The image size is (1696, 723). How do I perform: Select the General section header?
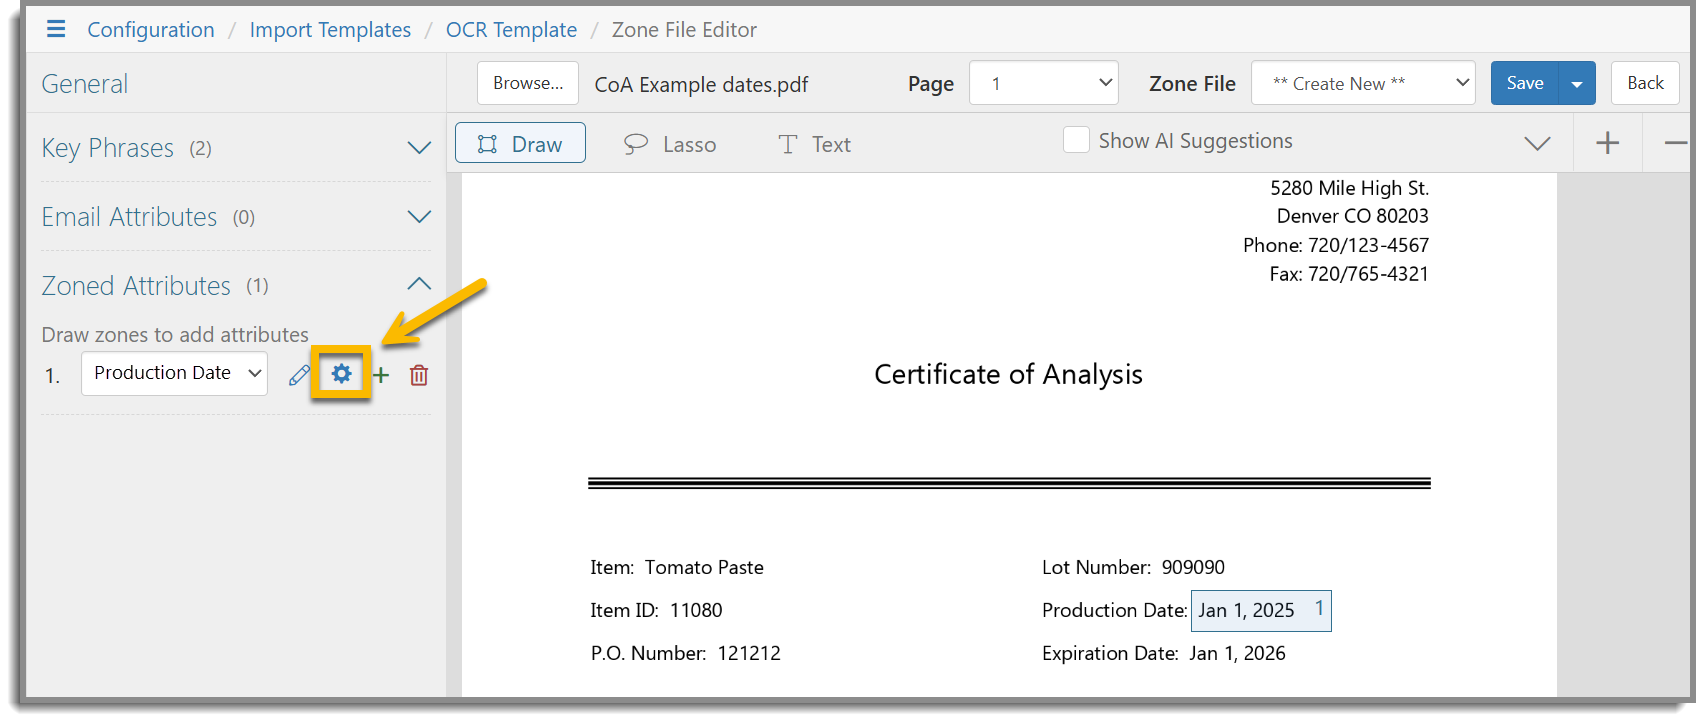click(x=85, y=84)
